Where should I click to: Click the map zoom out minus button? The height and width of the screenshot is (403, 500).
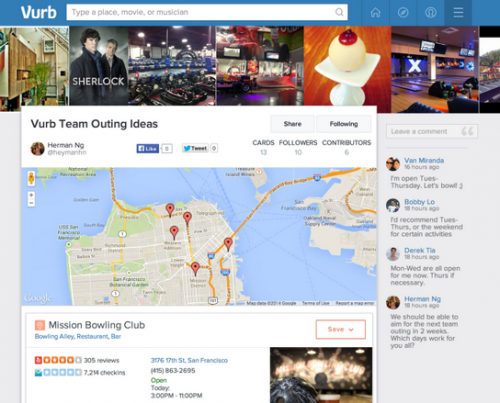[x=31, y=203]
